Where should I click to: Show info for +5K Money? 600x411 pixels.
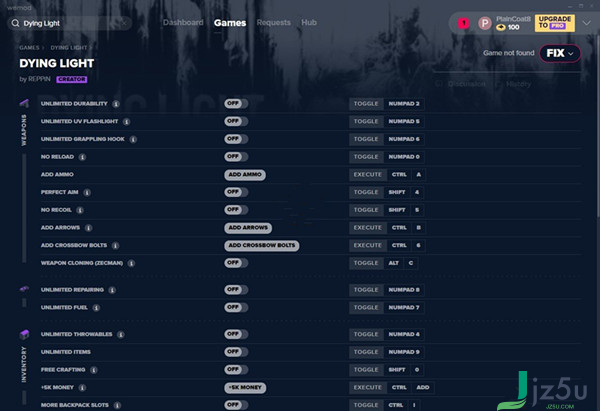coord(82,388)
